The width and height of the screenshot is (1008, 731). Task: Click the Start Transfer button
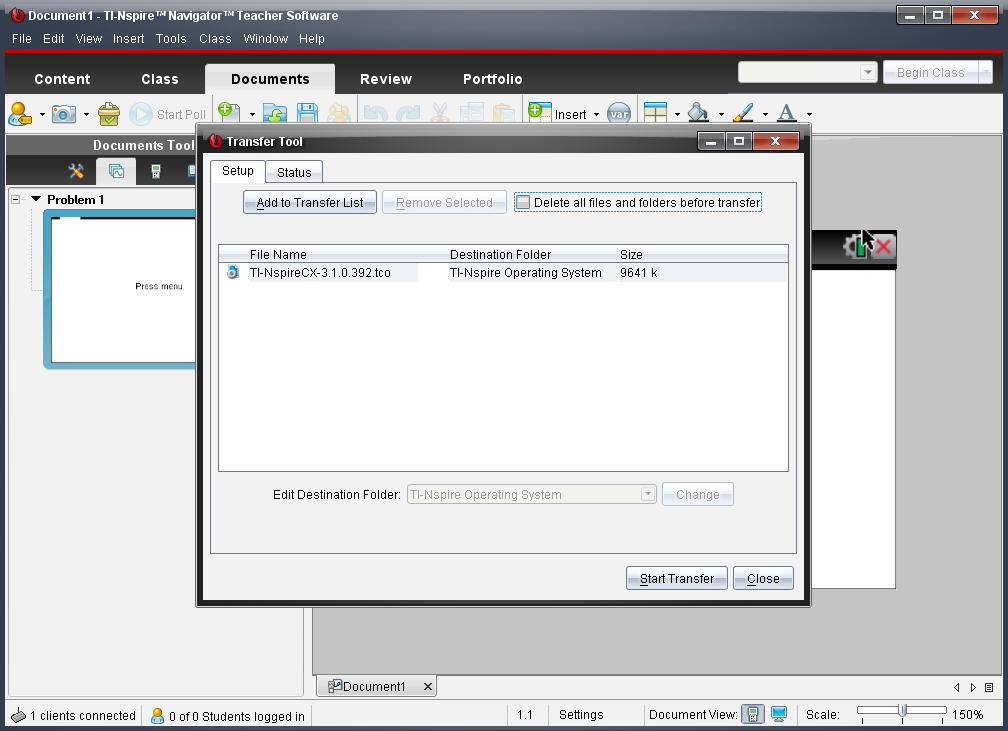click(x=677, y=578)
